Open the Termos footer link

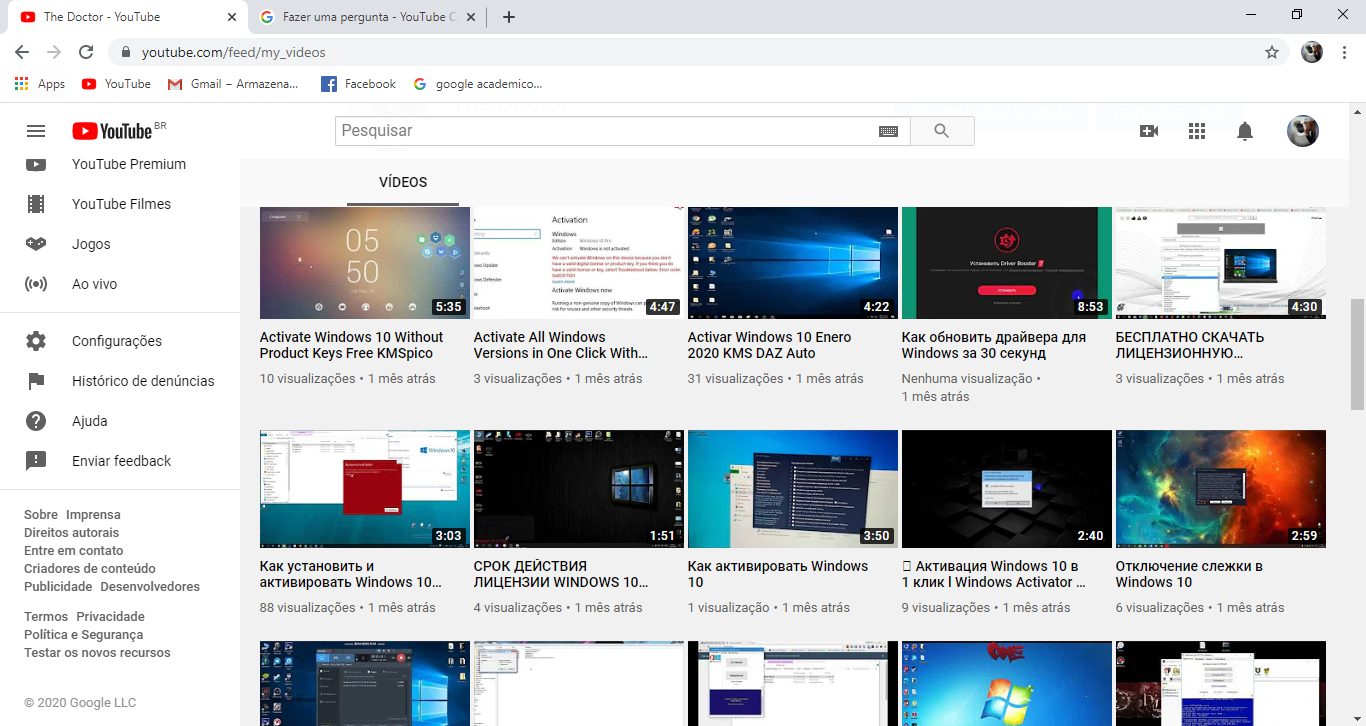(x=46, y=617)
